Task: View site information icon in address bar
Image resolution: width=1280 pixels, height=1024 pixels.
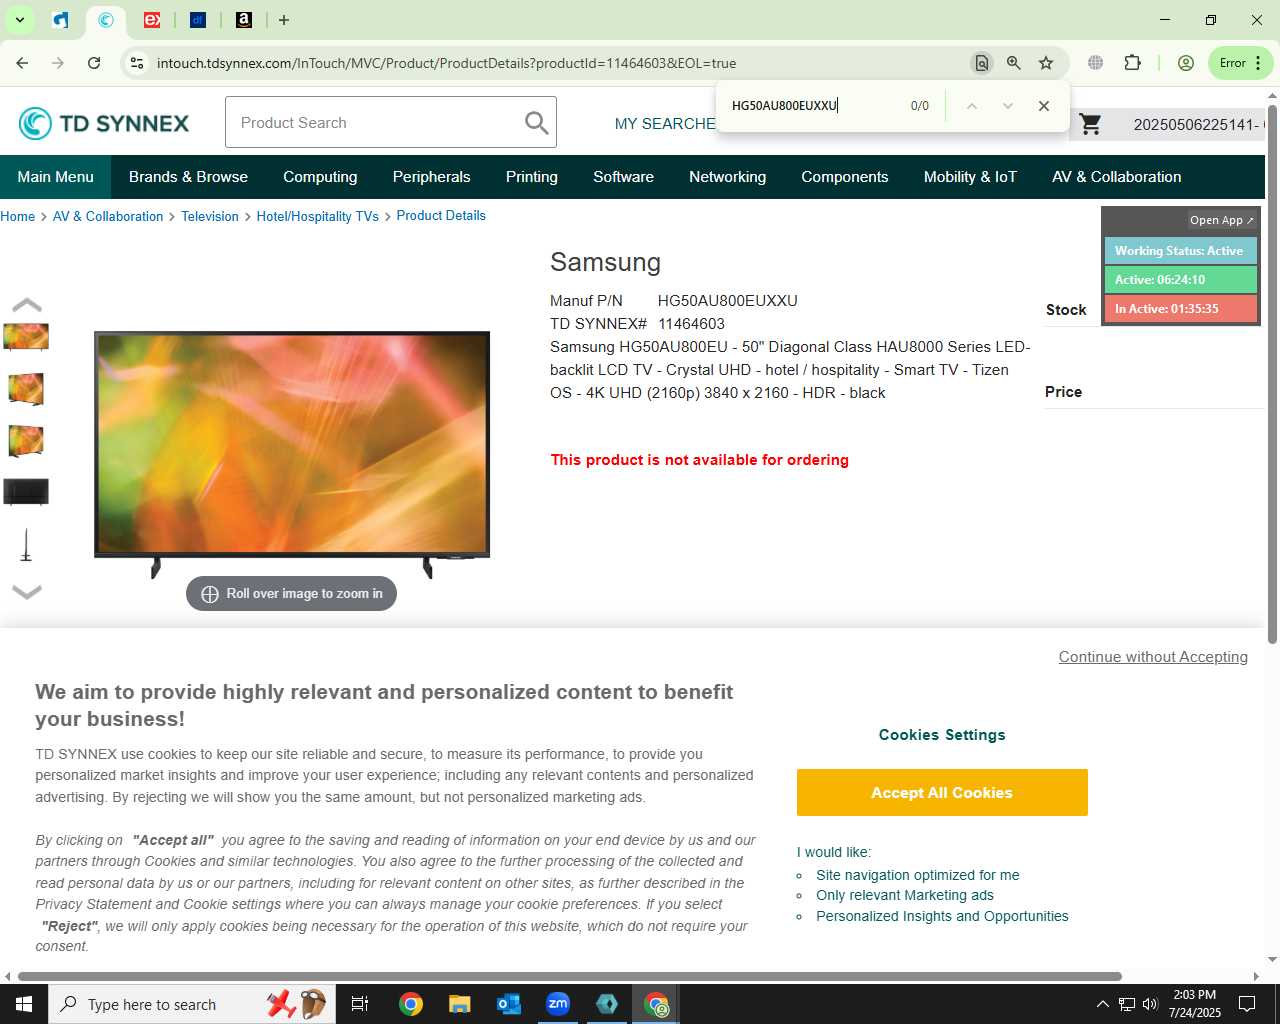Action: click(137, 63)
